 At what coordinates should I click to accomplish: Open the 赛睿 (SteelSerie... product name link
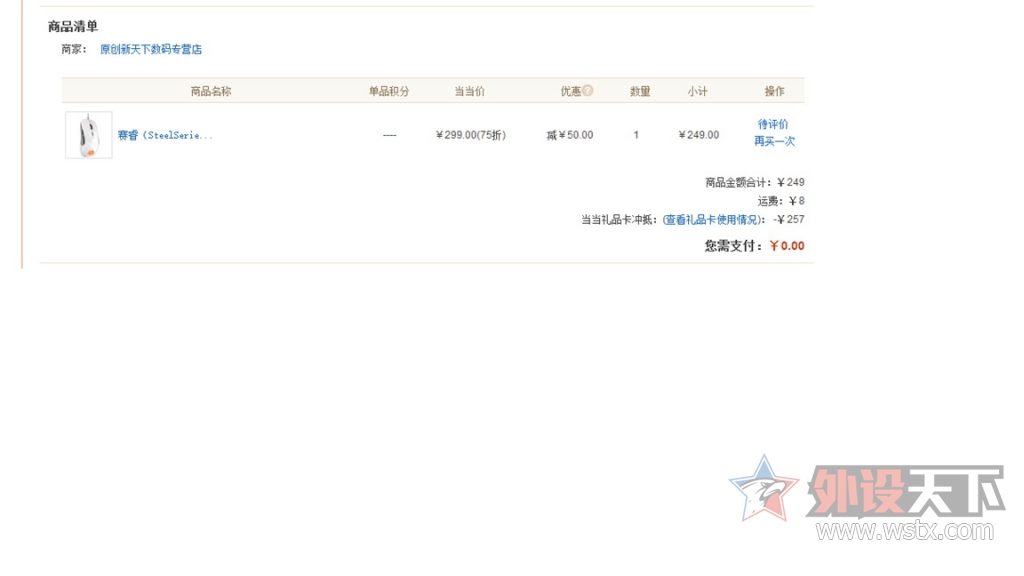165,135
